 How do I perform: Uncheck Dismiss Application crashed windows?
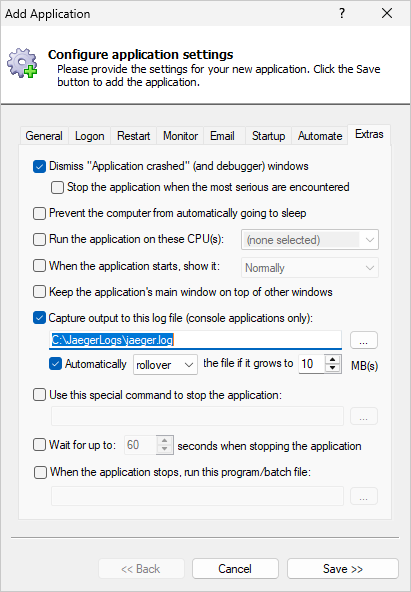click(39, 166)
